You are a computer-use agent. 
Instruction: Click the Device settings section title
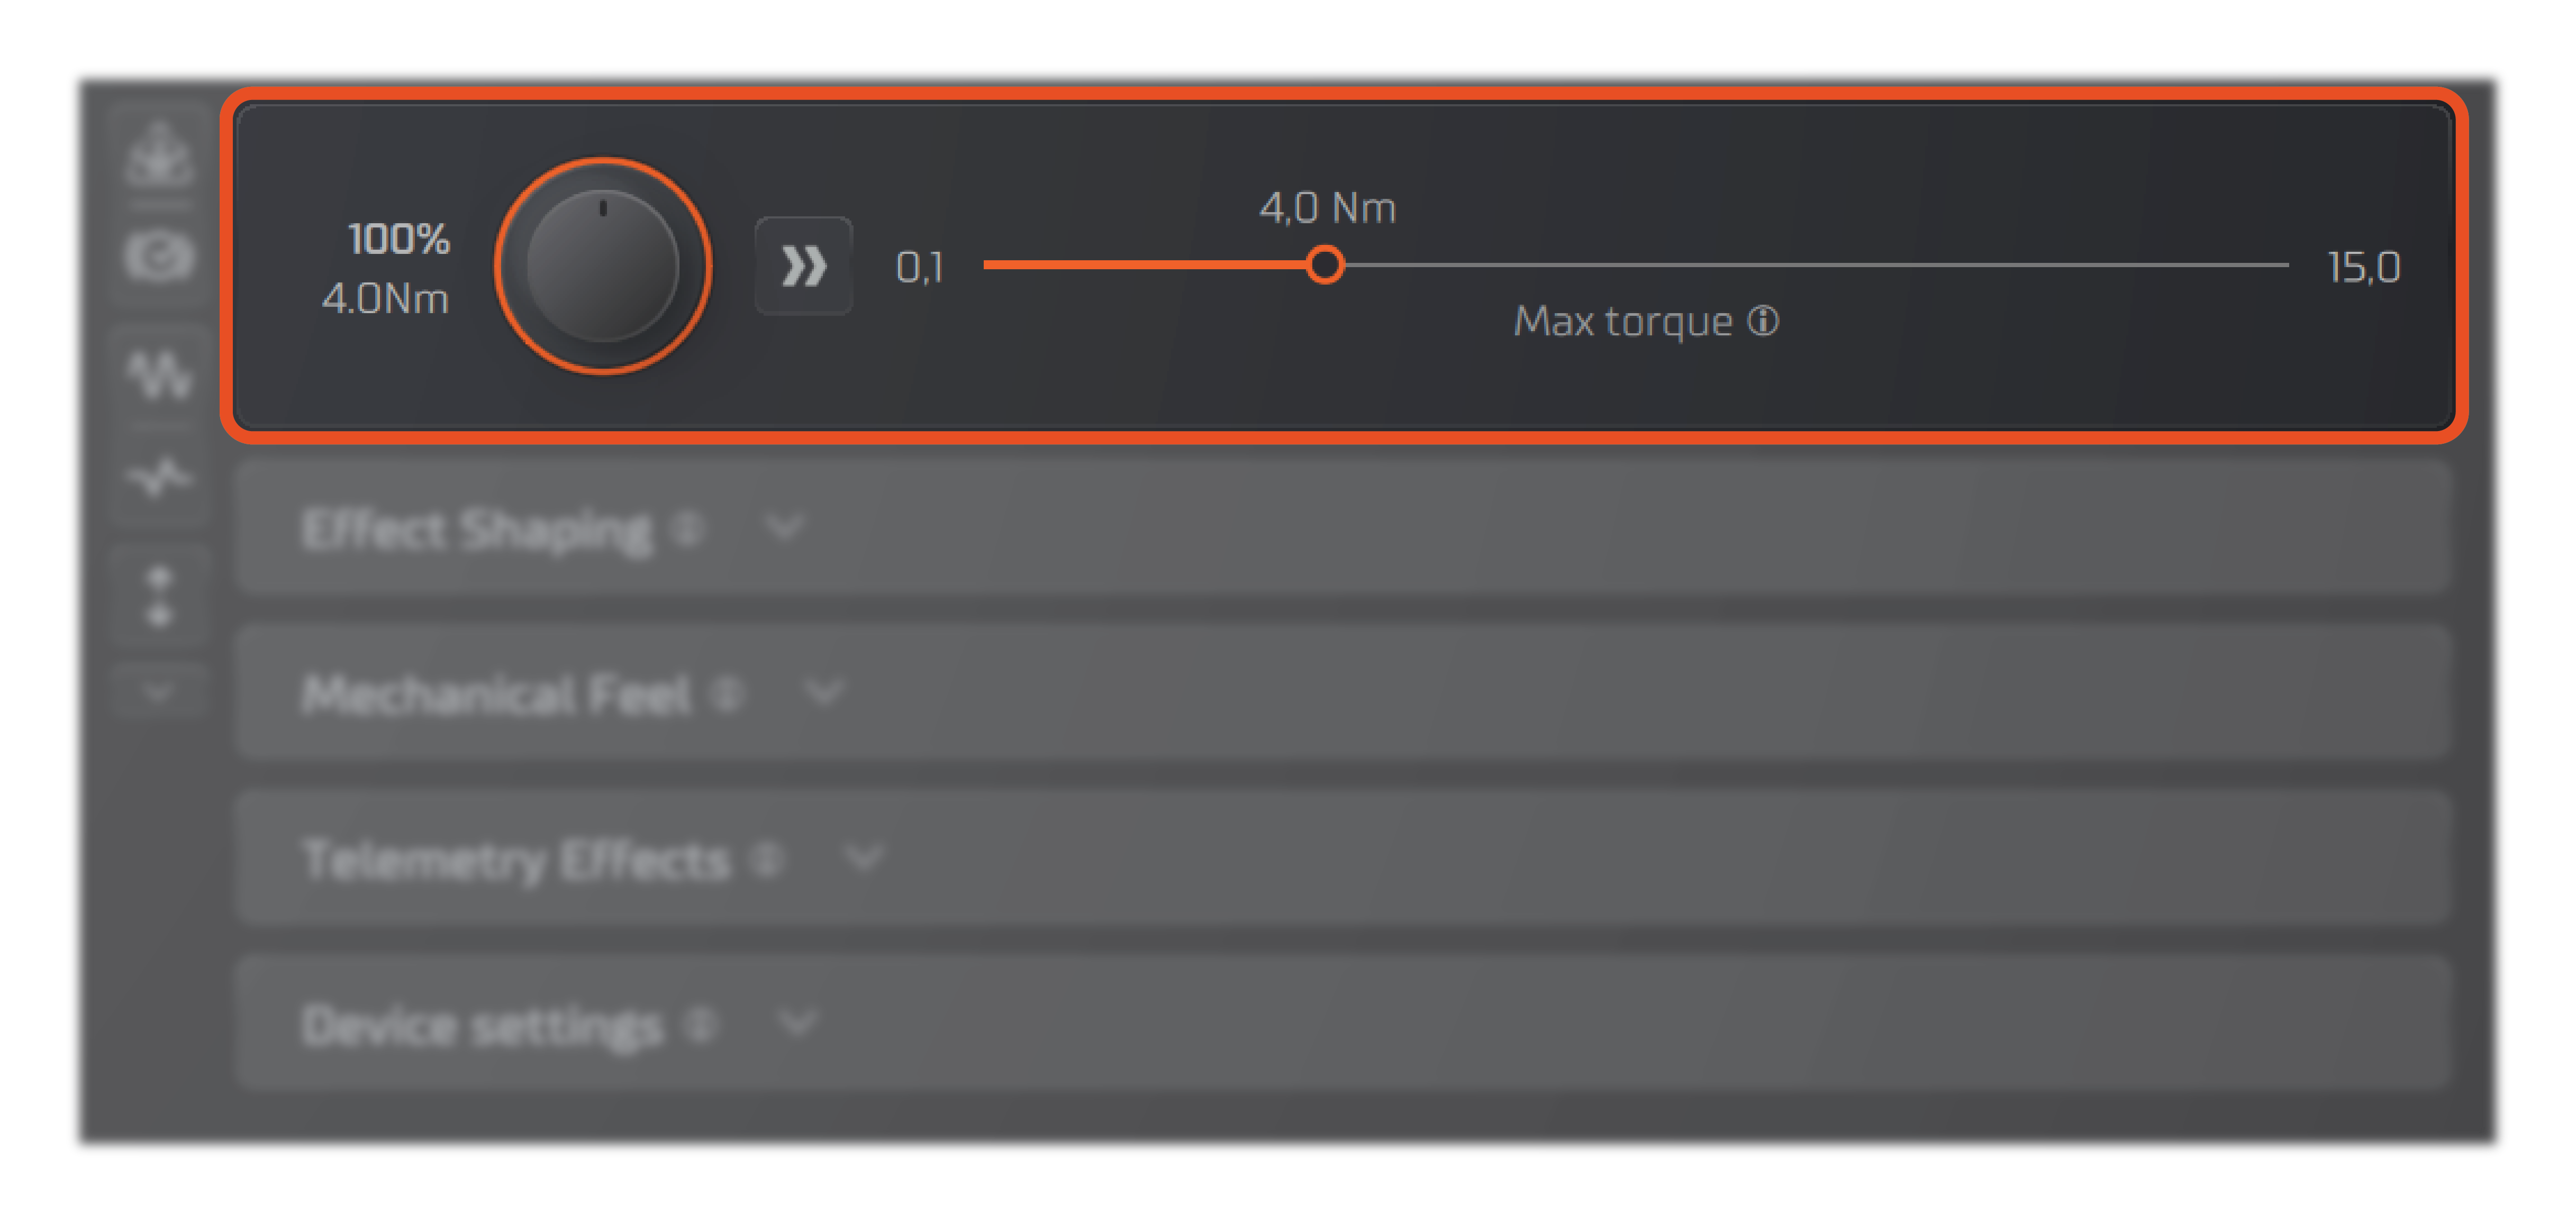pos(482,1025)
